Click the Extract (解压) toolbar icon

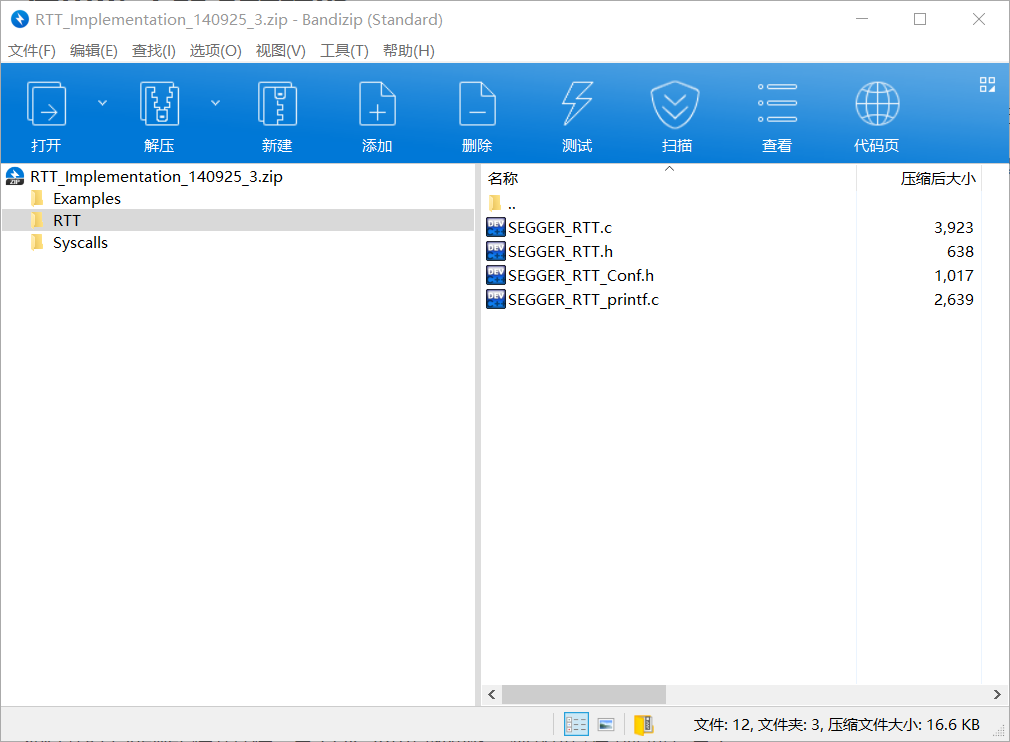click(x=159, y=104)
